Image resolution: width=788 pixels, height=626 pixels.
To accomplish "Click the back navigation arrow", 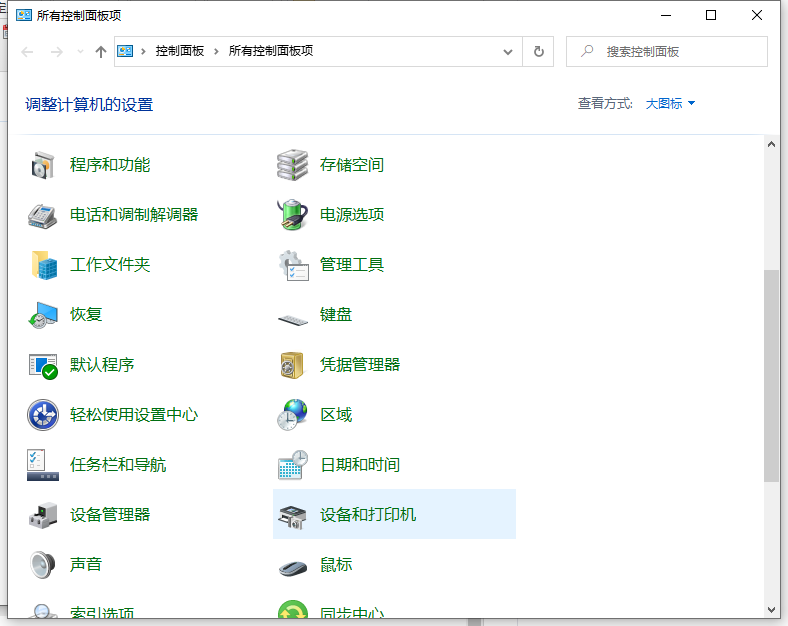I will 27,52.
